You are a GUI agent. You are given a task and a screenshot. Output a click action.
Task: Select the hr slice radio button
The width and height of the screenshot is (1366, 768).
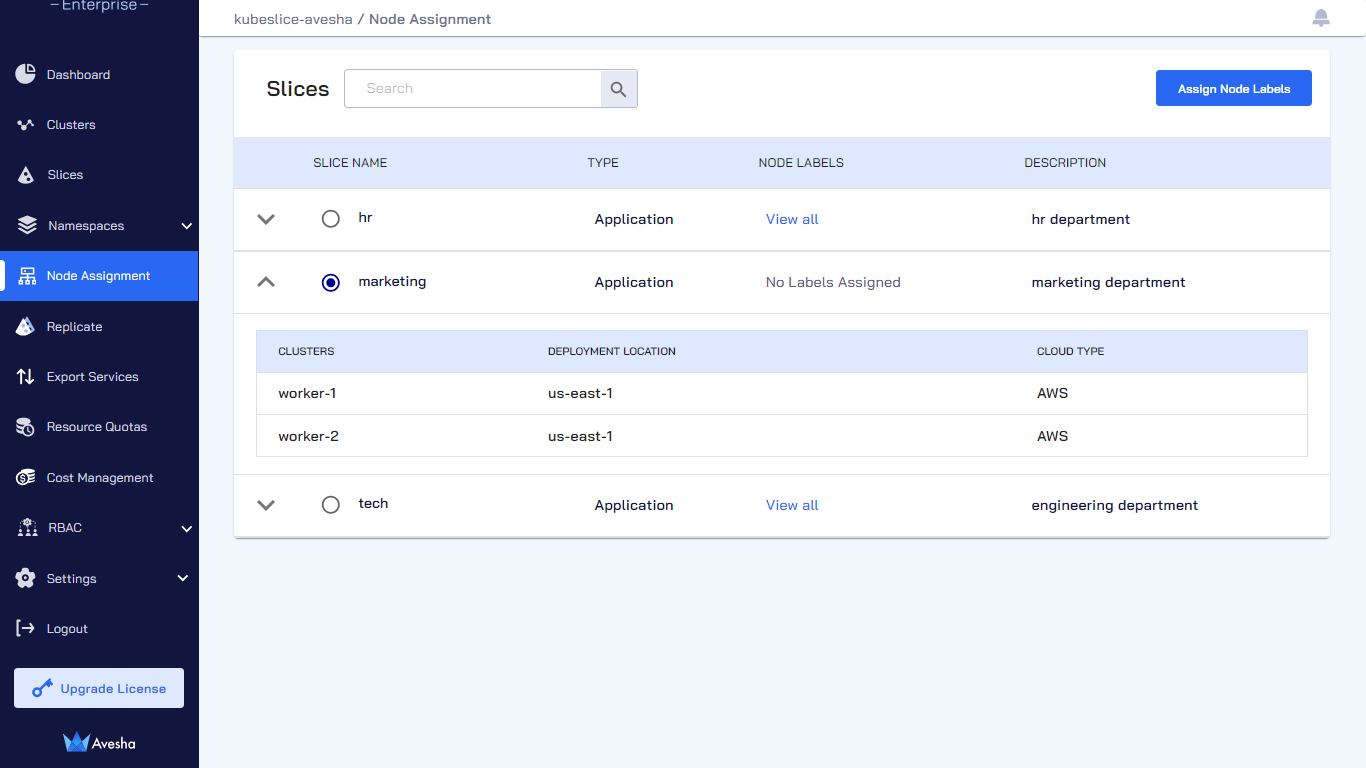point(331,219)
